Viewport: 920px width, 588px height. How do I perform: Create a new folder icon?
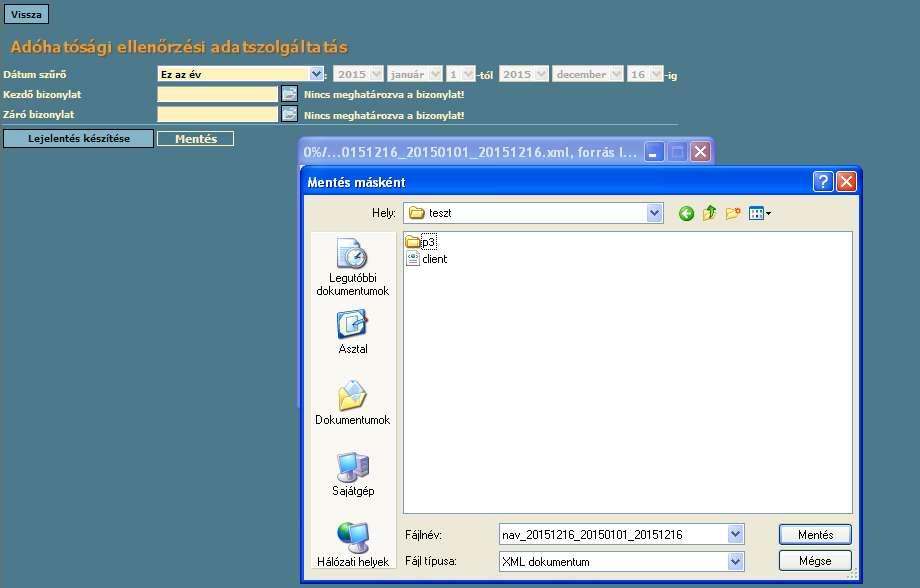tap(733, 213)
